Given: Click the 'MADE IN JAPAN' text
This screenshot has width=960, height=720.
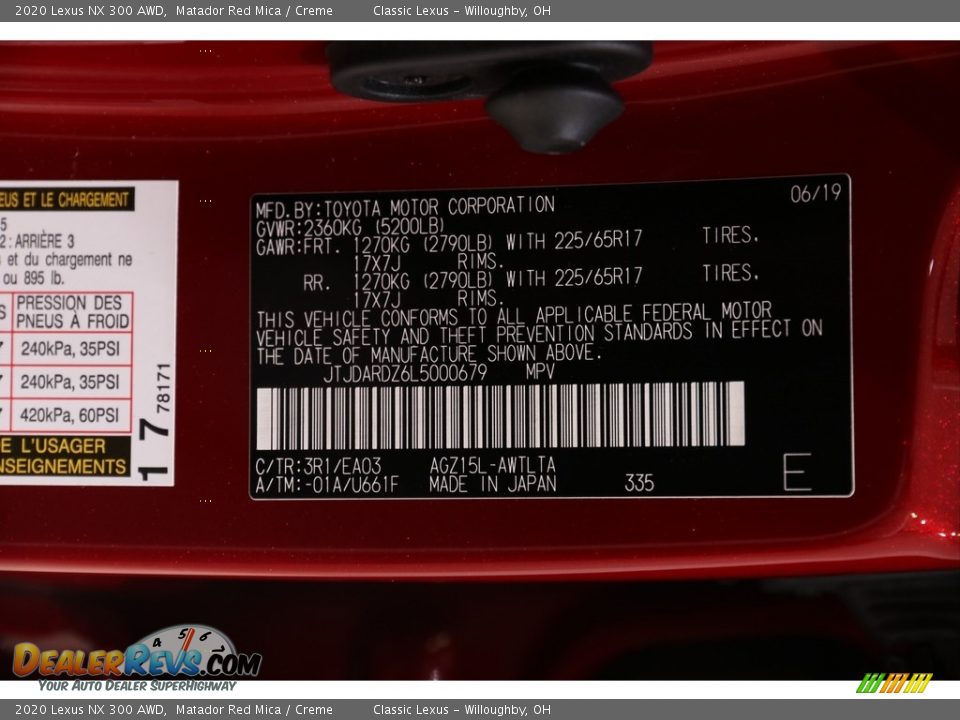Looking at the screenshot, I should click(492, 484).
